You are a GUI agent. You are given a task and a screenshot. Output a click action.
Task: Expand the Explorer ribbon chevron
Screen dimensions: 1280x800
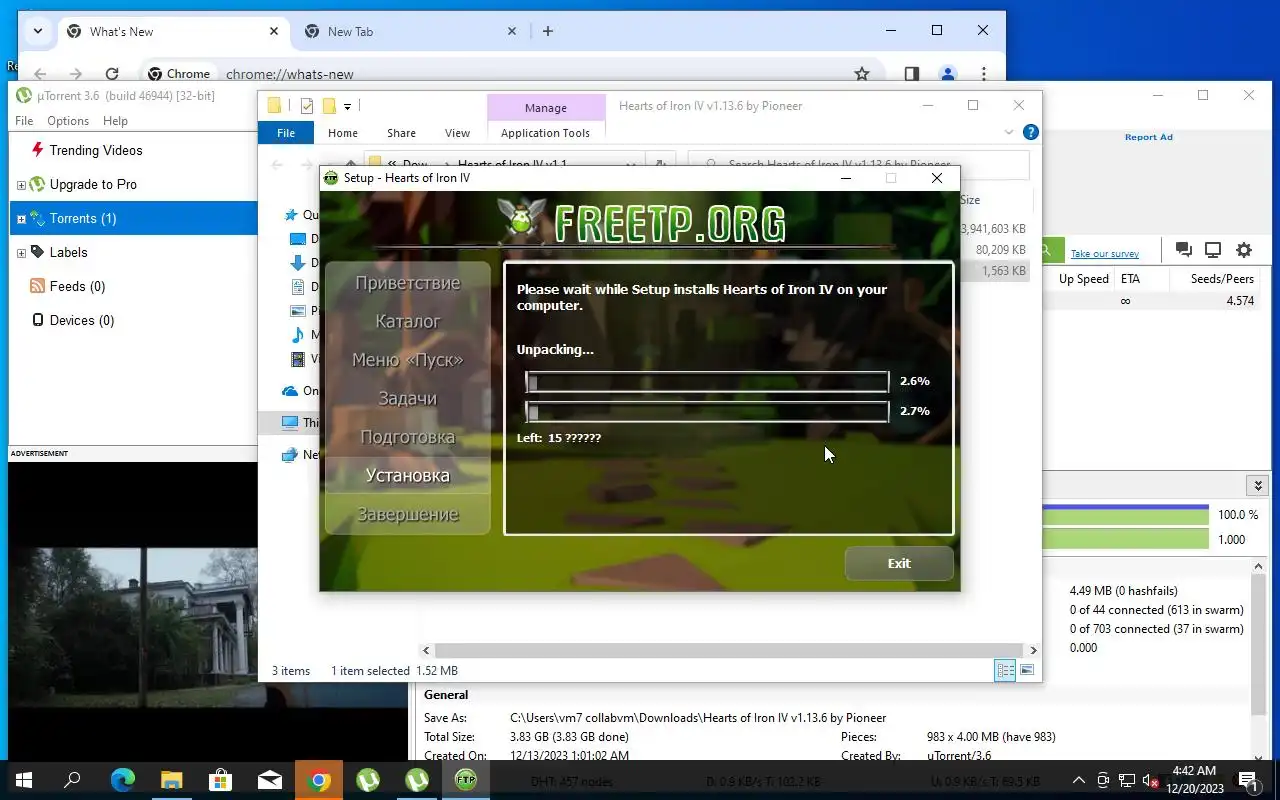point(1009,132)
